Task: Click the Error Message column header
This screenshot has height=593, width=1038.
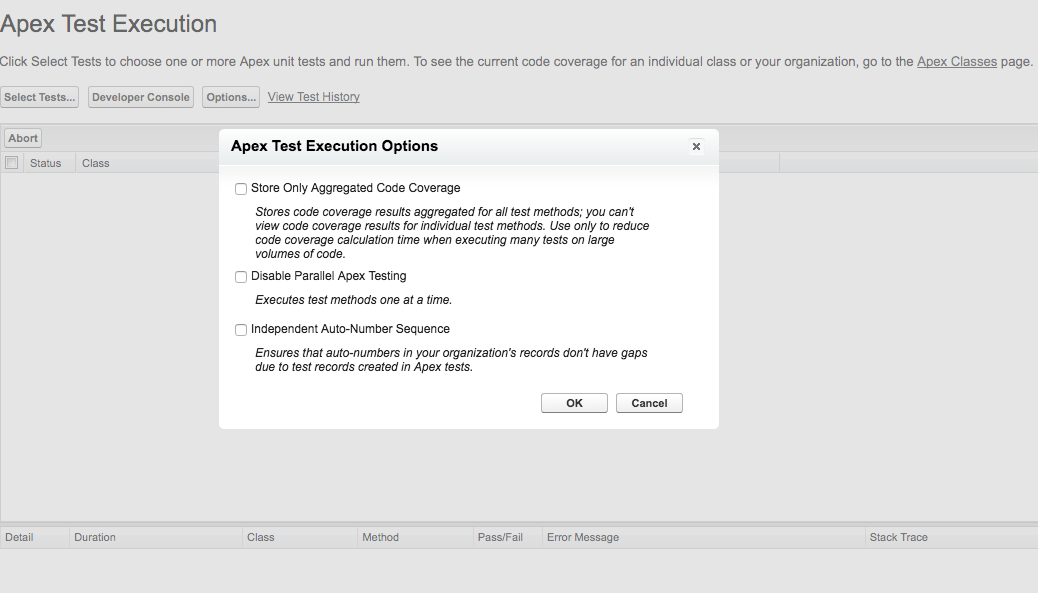Action: click(583, 537)
